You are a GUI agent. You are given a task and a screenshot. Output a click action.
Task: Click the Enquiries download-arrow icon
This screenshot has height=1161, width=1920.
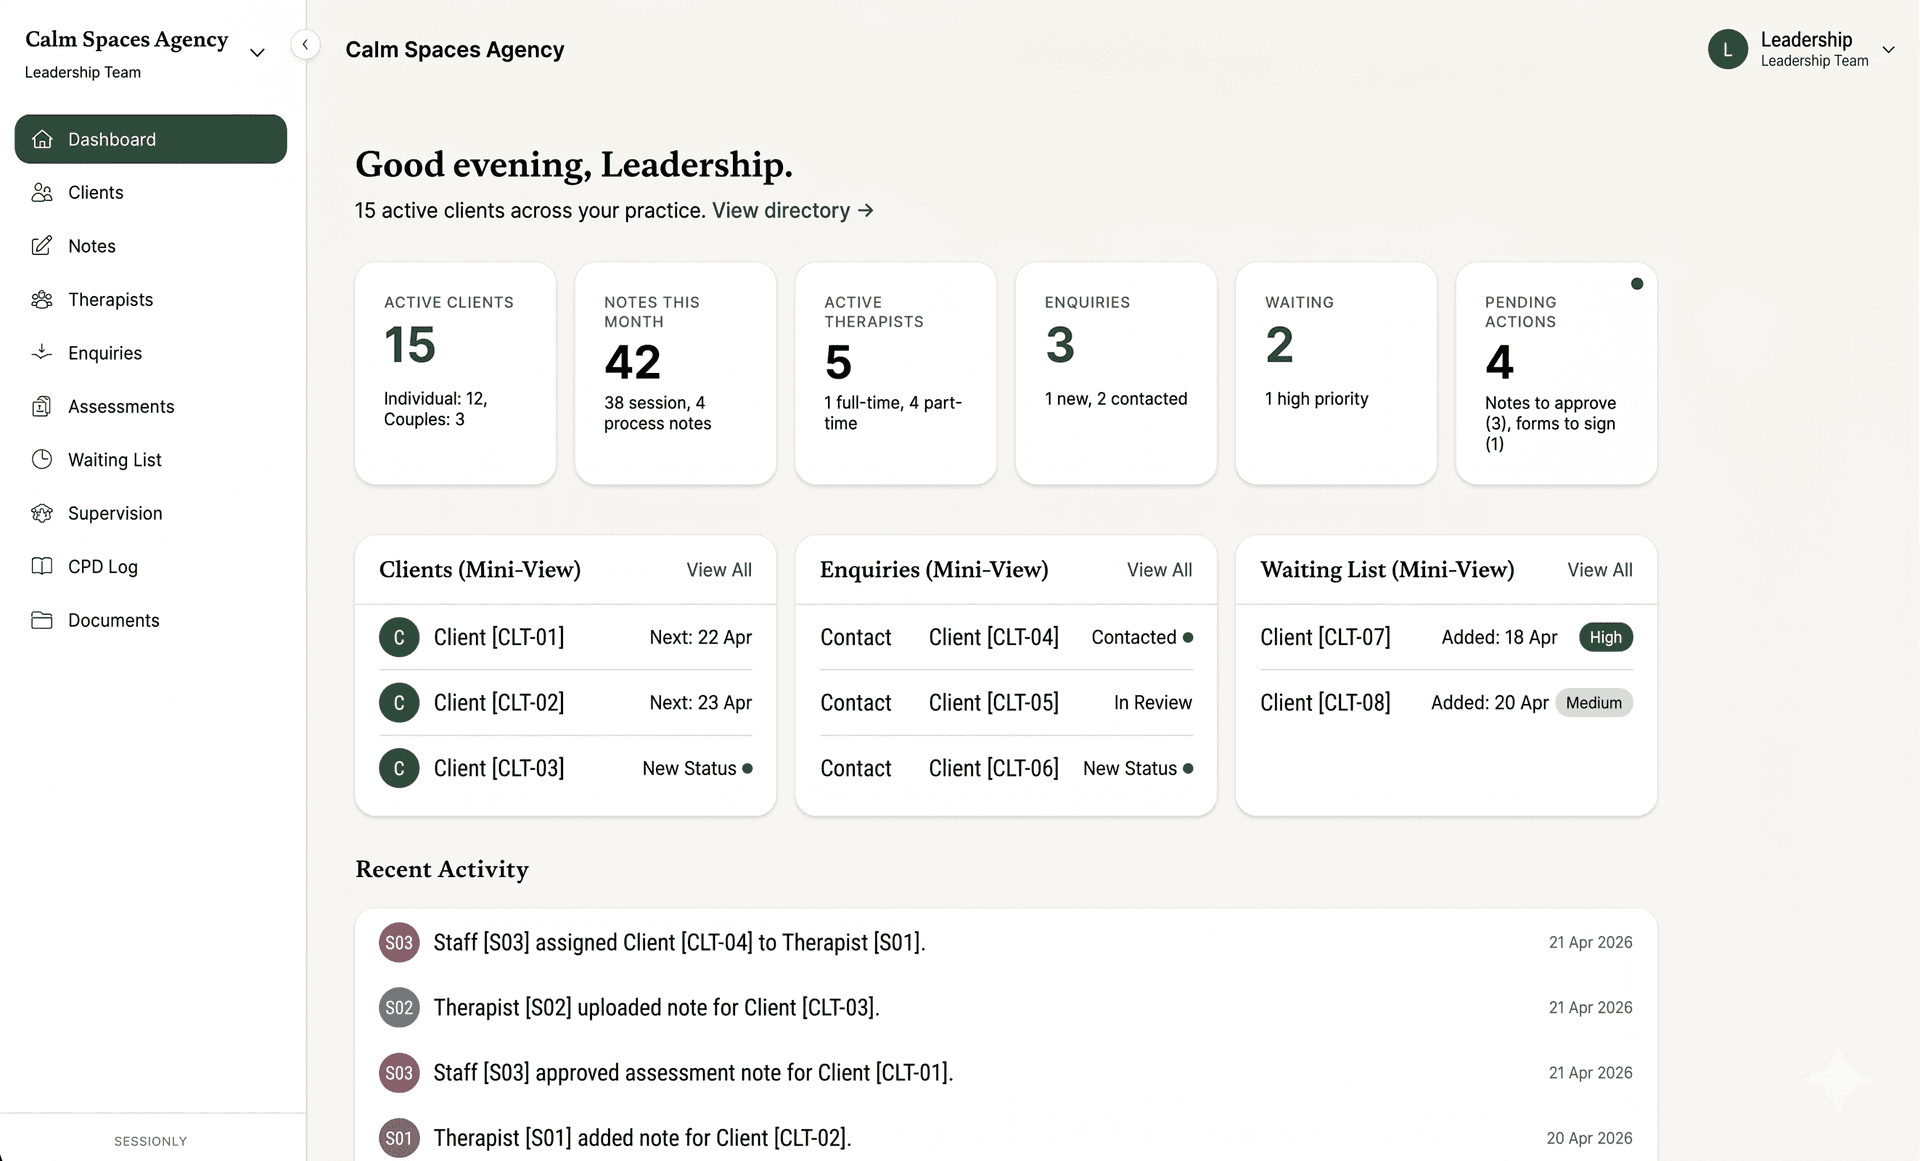[42, 352]
